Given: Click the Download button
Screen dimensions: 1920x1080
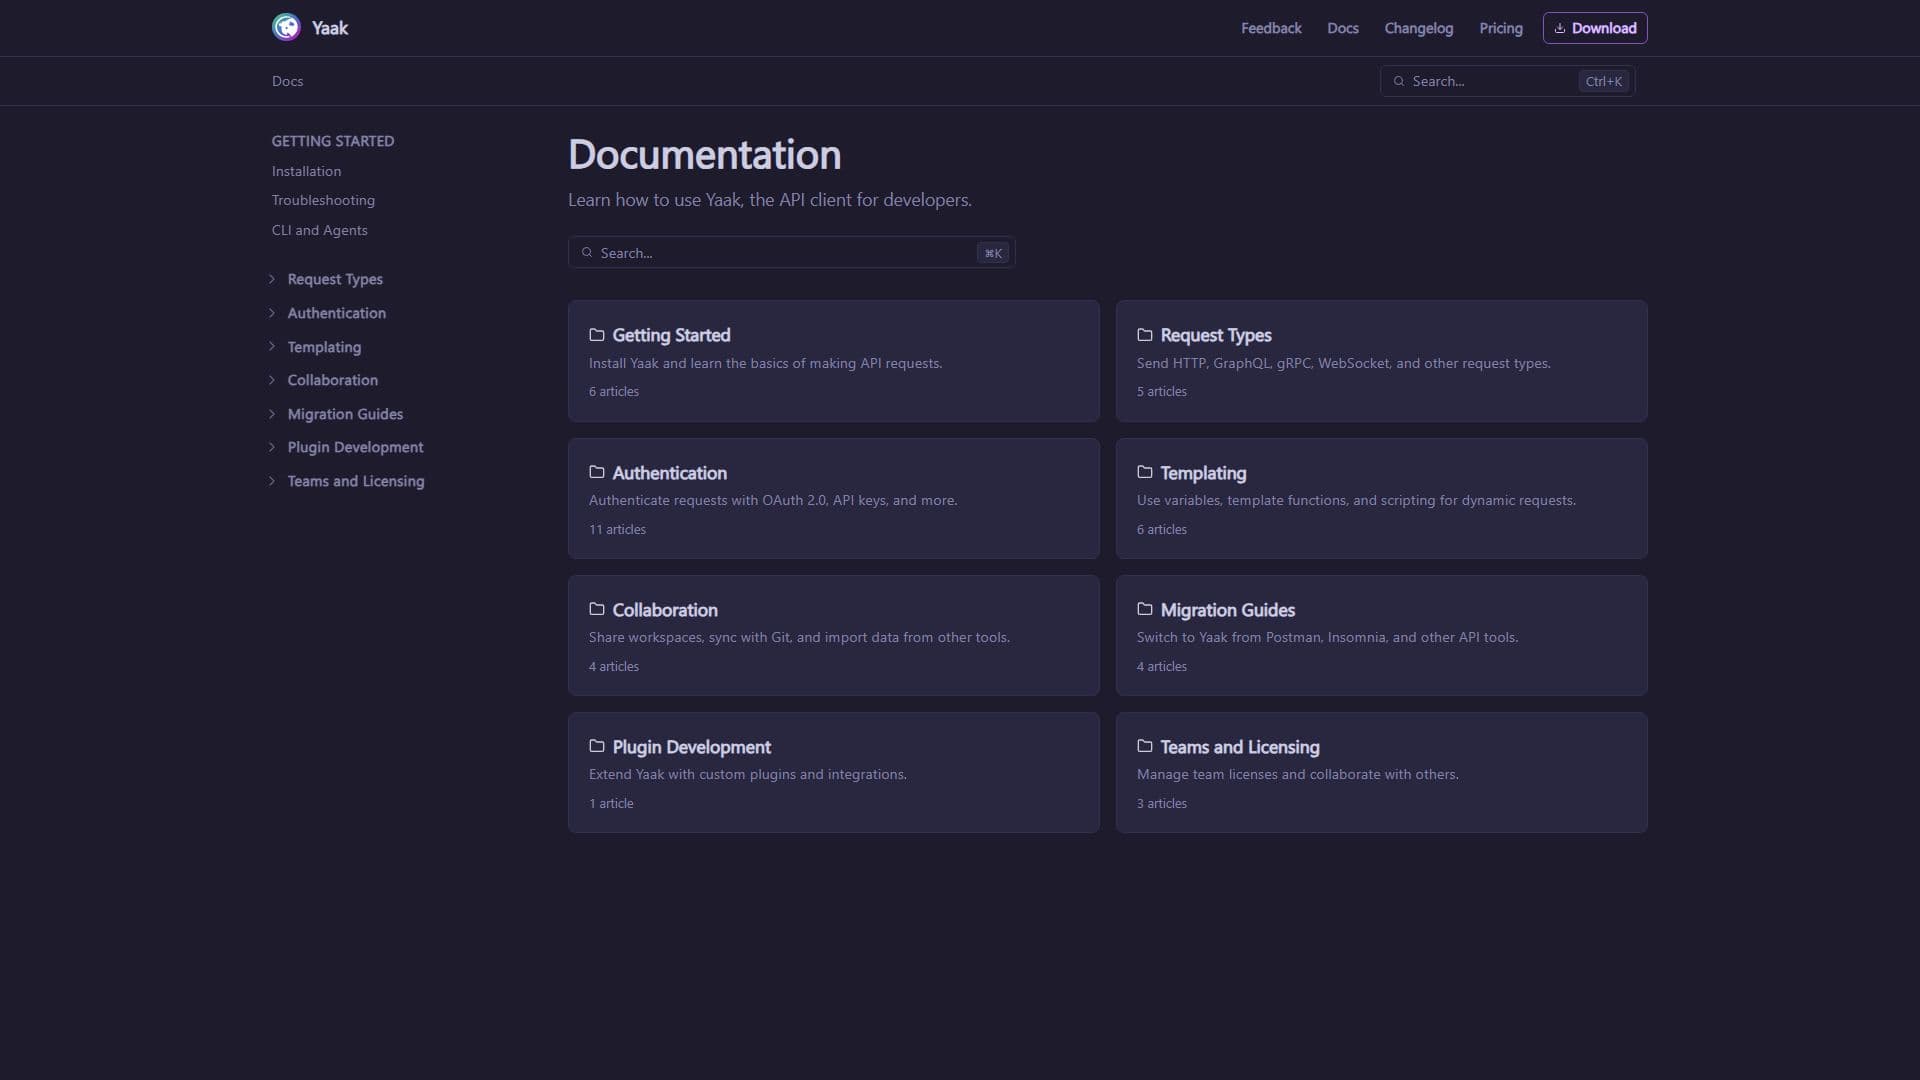Looking at the screenshot, I should point(1595,28).
